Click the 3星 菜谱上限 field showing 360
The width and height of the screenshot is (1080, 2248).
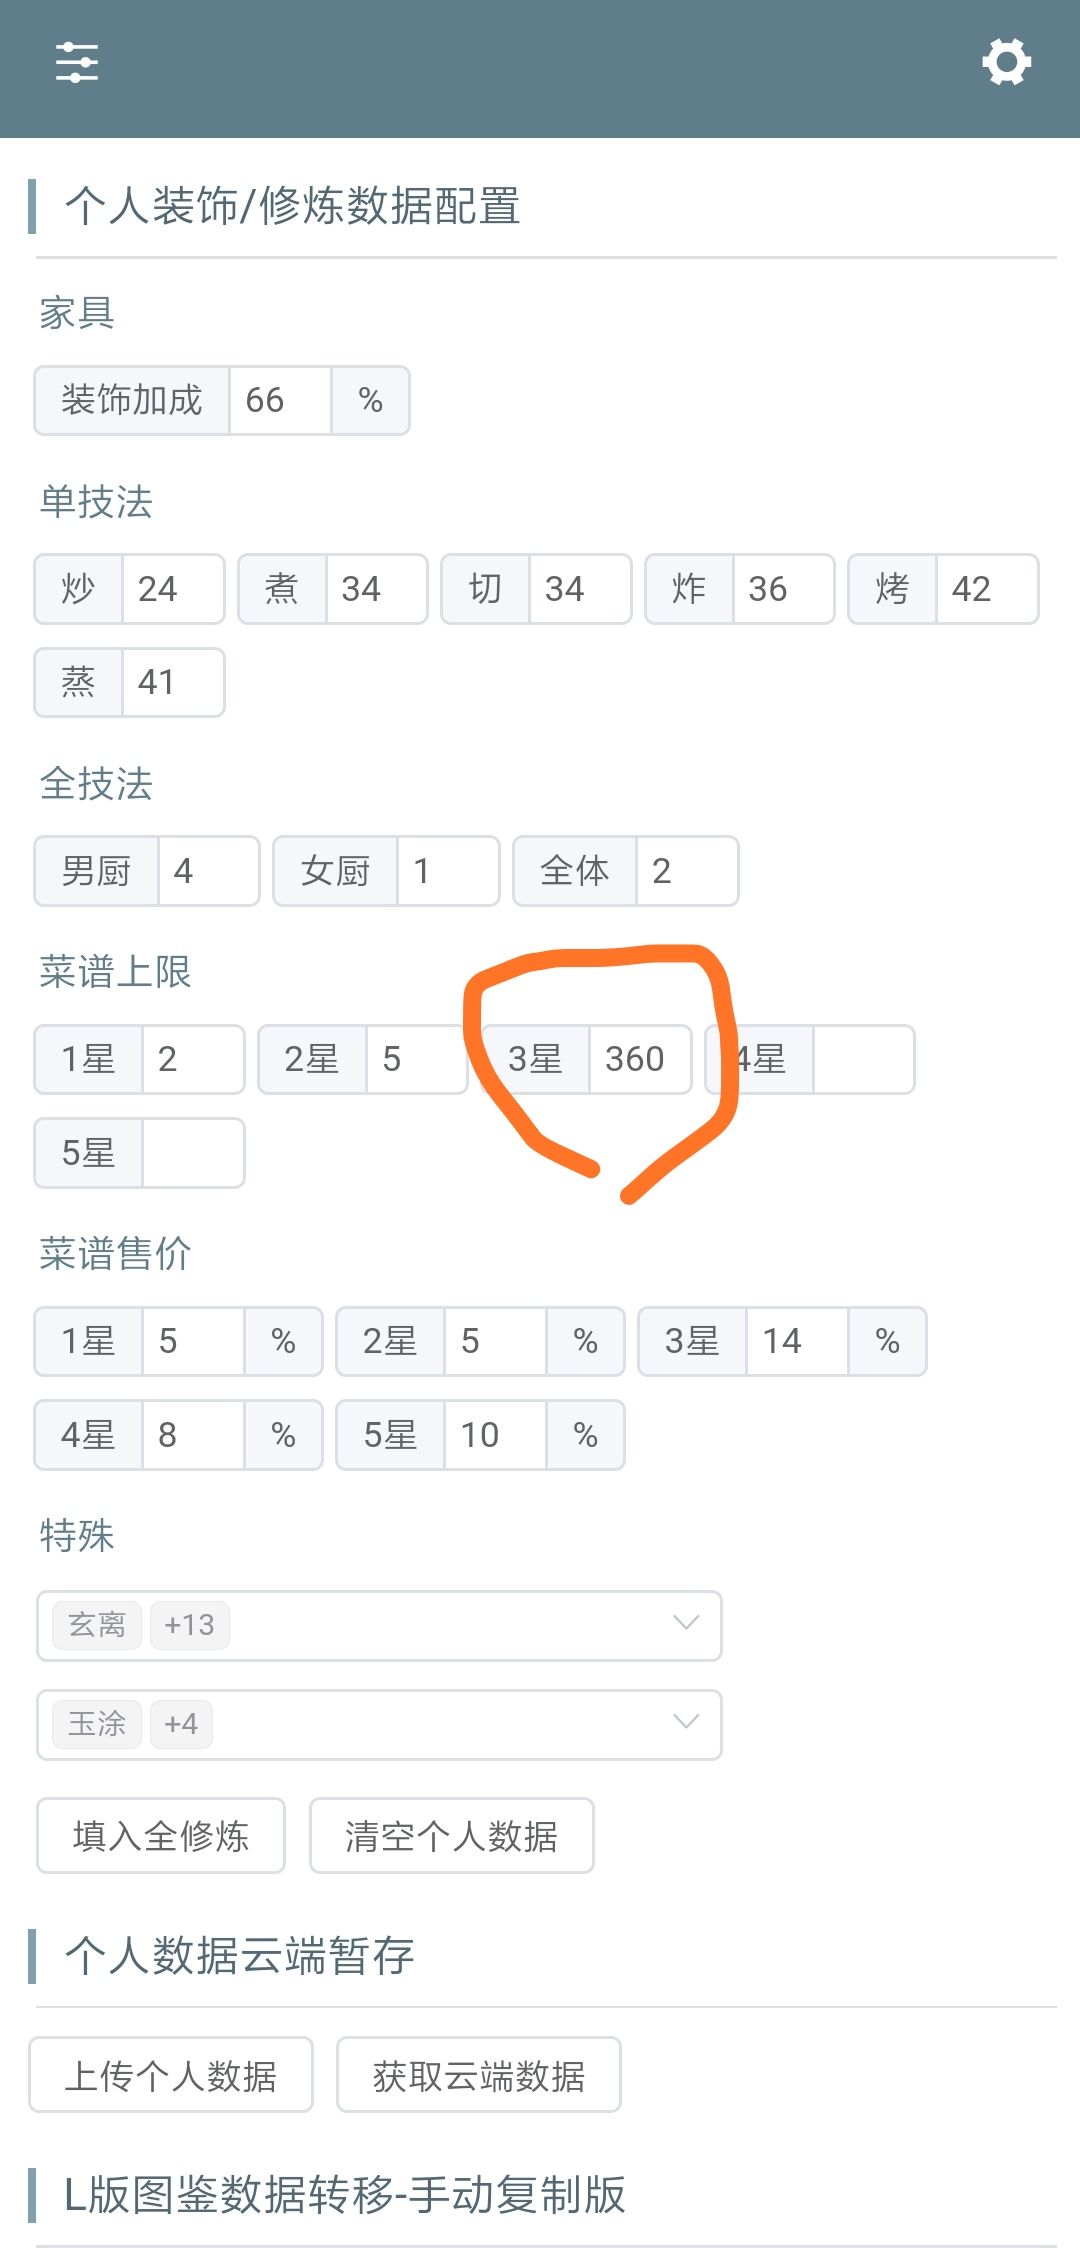point(639,1059)
